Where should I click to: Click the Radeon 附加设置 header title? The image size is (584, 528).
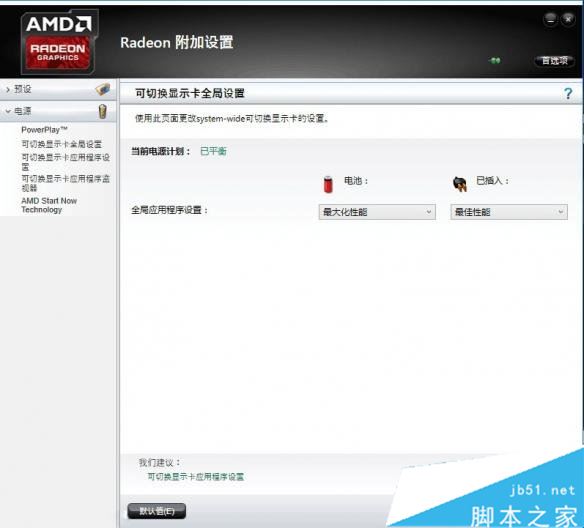pyautogui.click(x=177, y=42)
